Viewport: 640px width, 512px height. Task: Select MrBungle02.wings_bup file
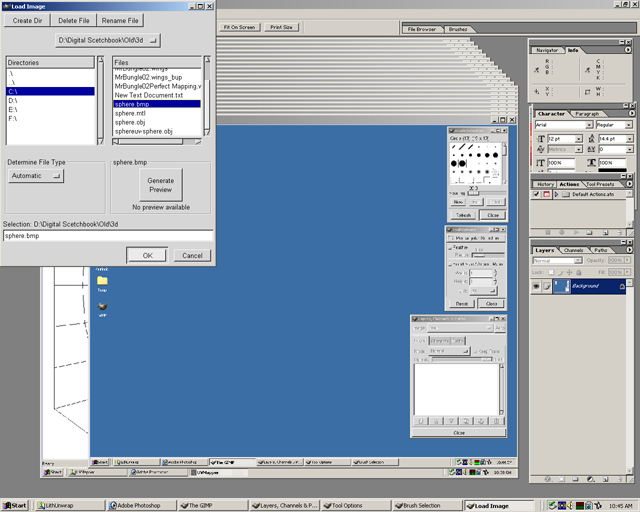click(157, 77)
